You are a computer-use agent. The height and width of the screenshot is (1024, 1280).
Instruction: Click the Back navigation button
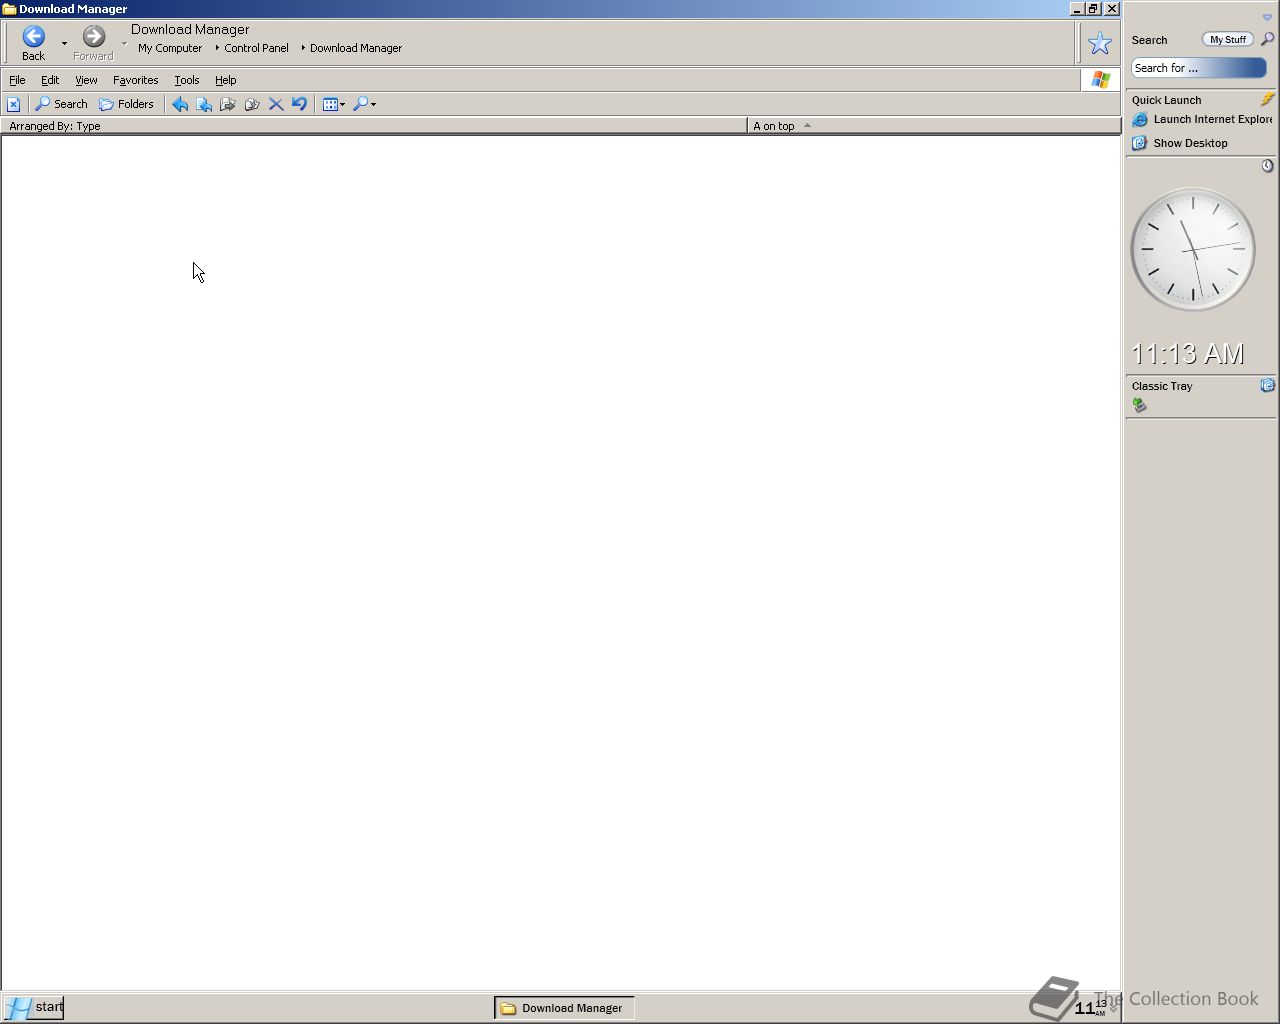(33, 43)
